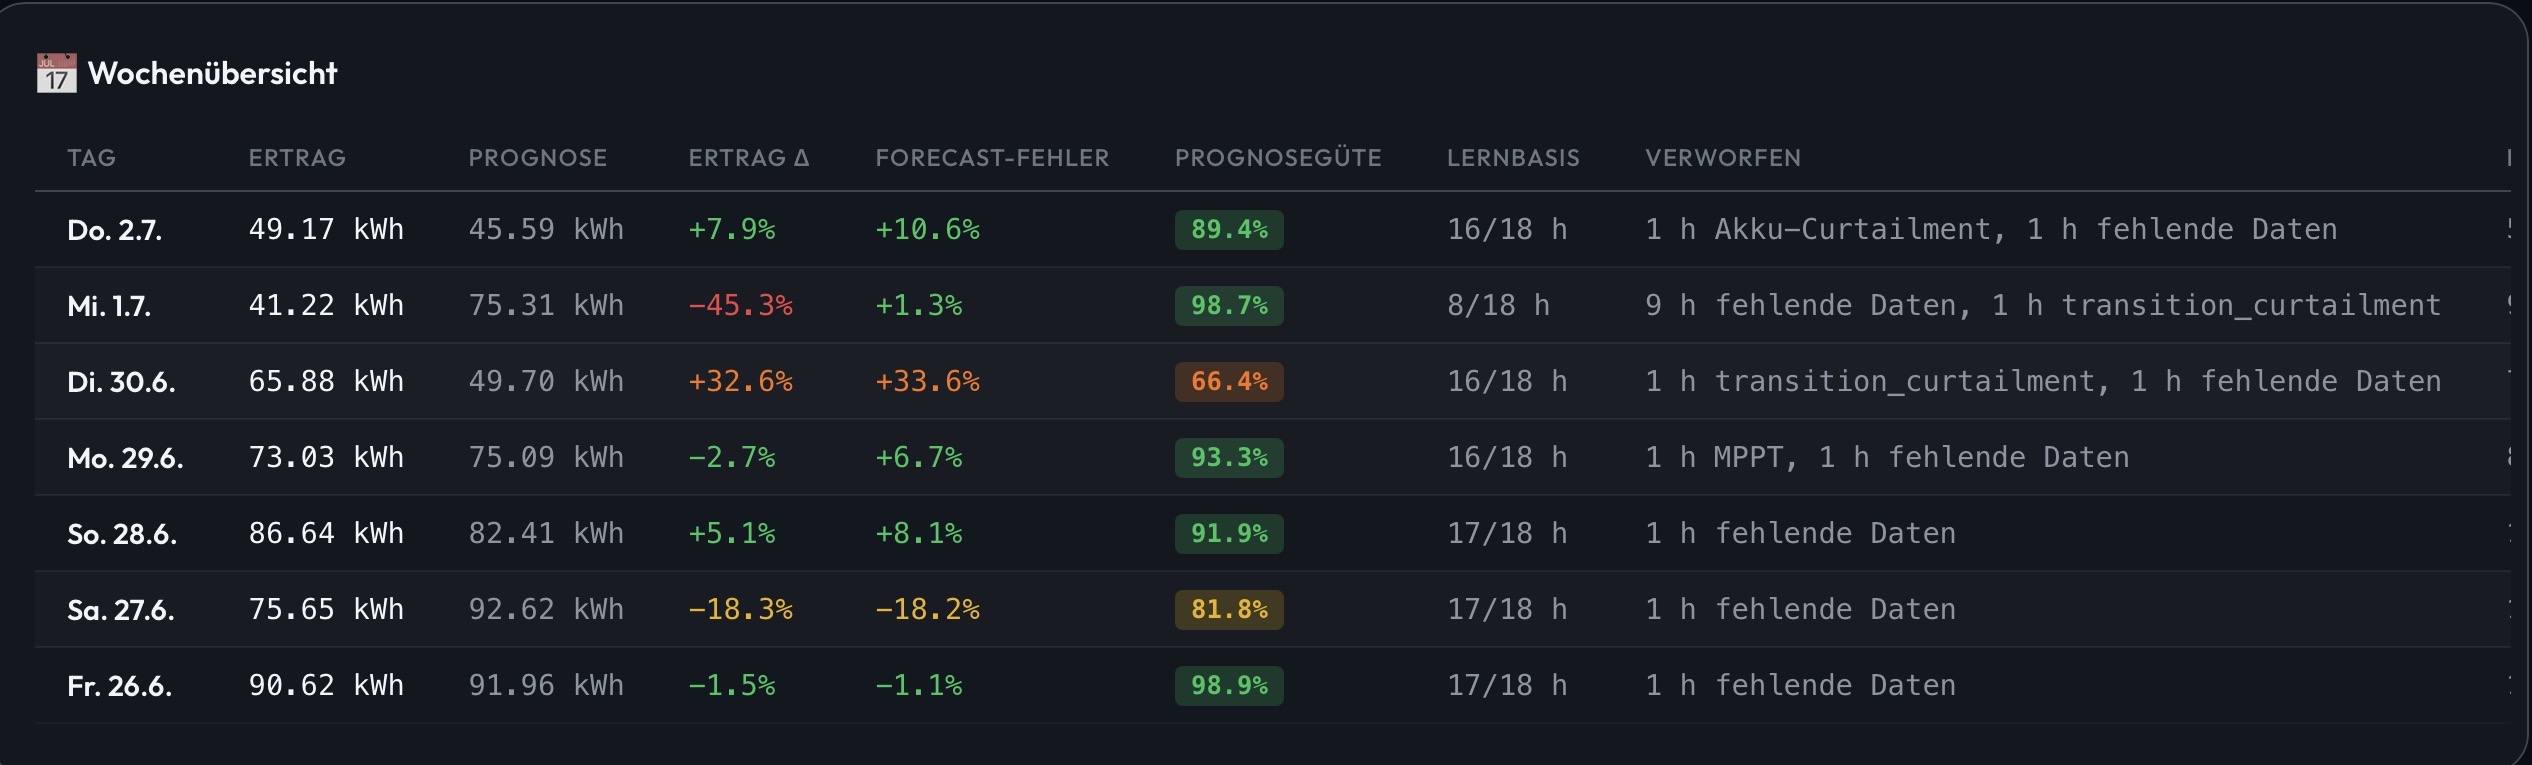2532x765 pixels.
Task: Click the orange 66.4% quality badge
Action: [1229, 382]
